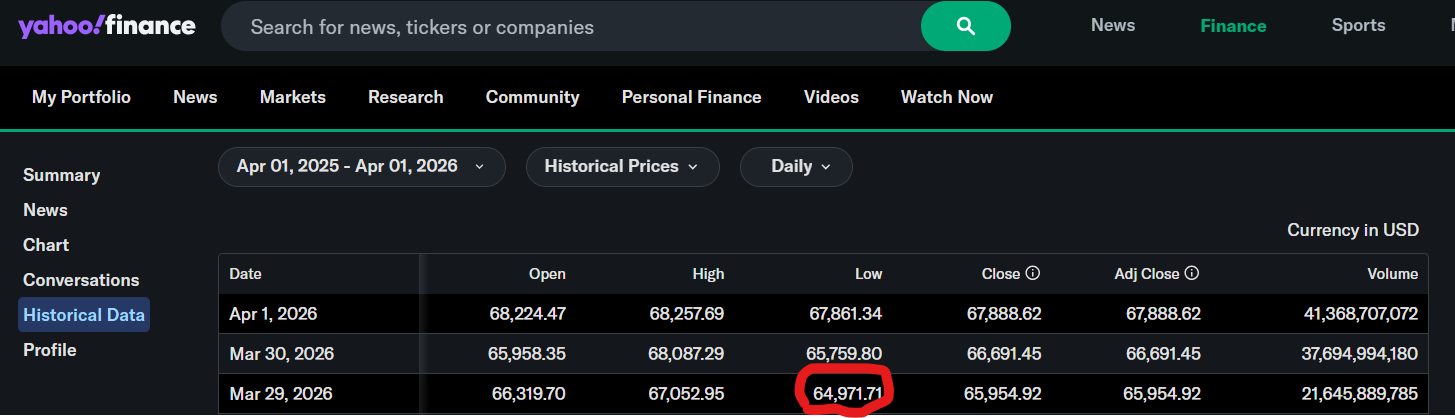Switch to the Summary sidebar tab
1455x418 pixels.
point(61,175)
